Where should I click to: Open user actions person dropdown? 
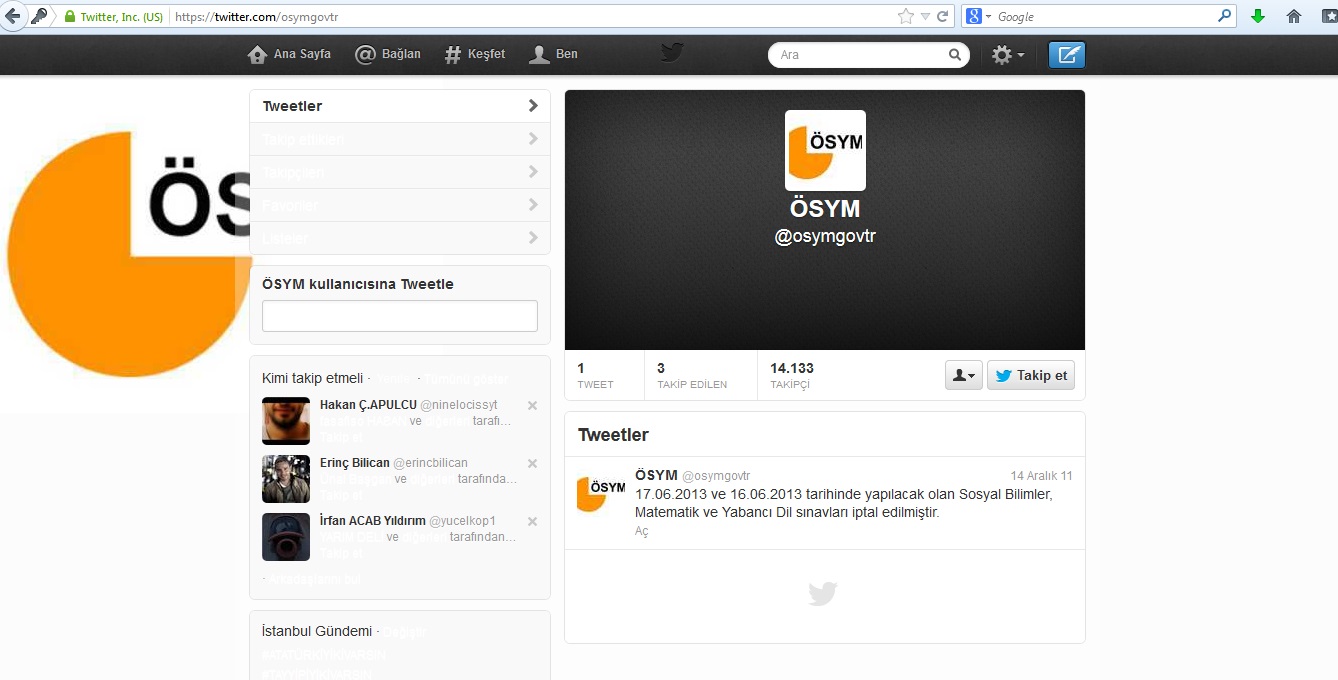point(964,375)
